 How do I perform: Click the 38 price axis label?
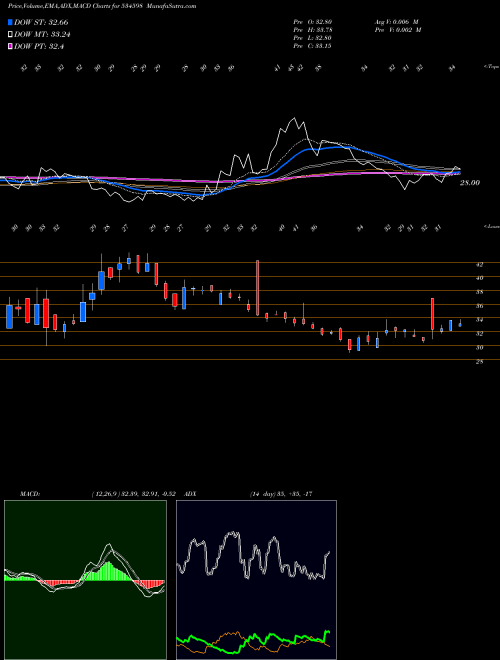(x=479, y=292)
